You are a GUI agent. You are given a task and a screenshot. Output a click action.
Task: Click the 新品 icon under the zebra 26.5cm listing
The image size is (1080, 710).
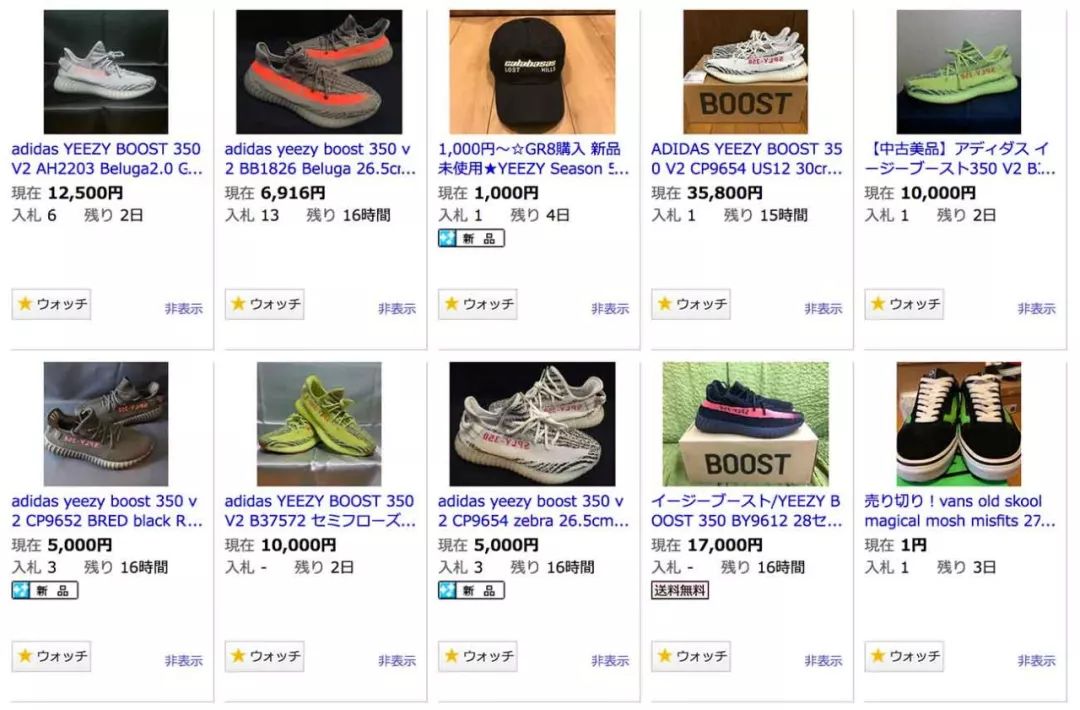(x=471, y=590)
